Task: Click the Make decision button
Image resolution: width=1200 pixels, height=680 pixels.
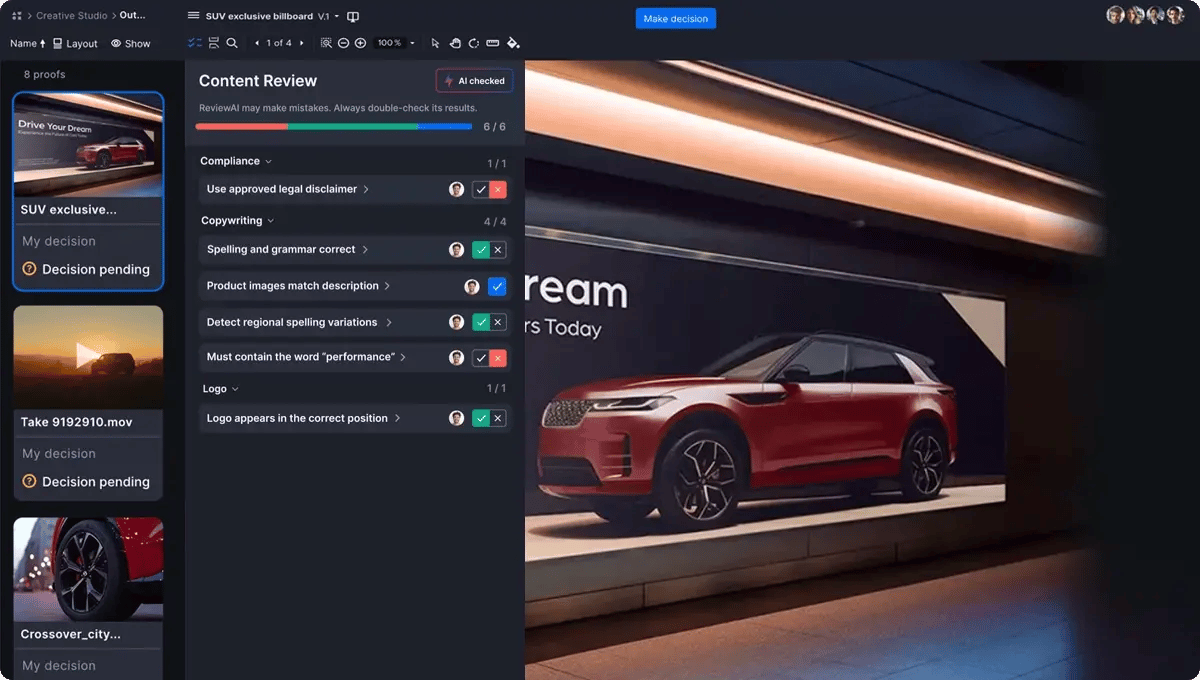Action: (675, 18)
